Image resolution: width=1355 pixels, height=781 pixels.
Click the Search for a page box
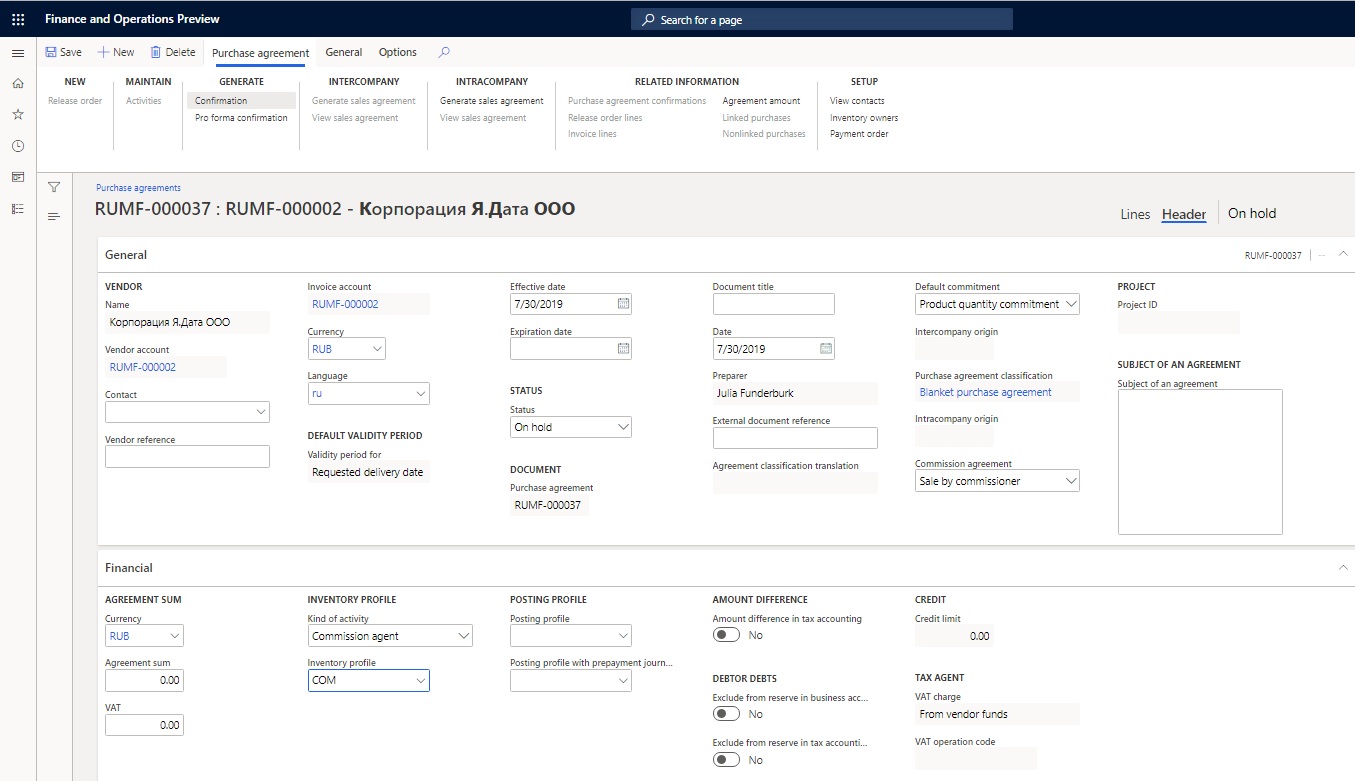[x=822, y=19]
